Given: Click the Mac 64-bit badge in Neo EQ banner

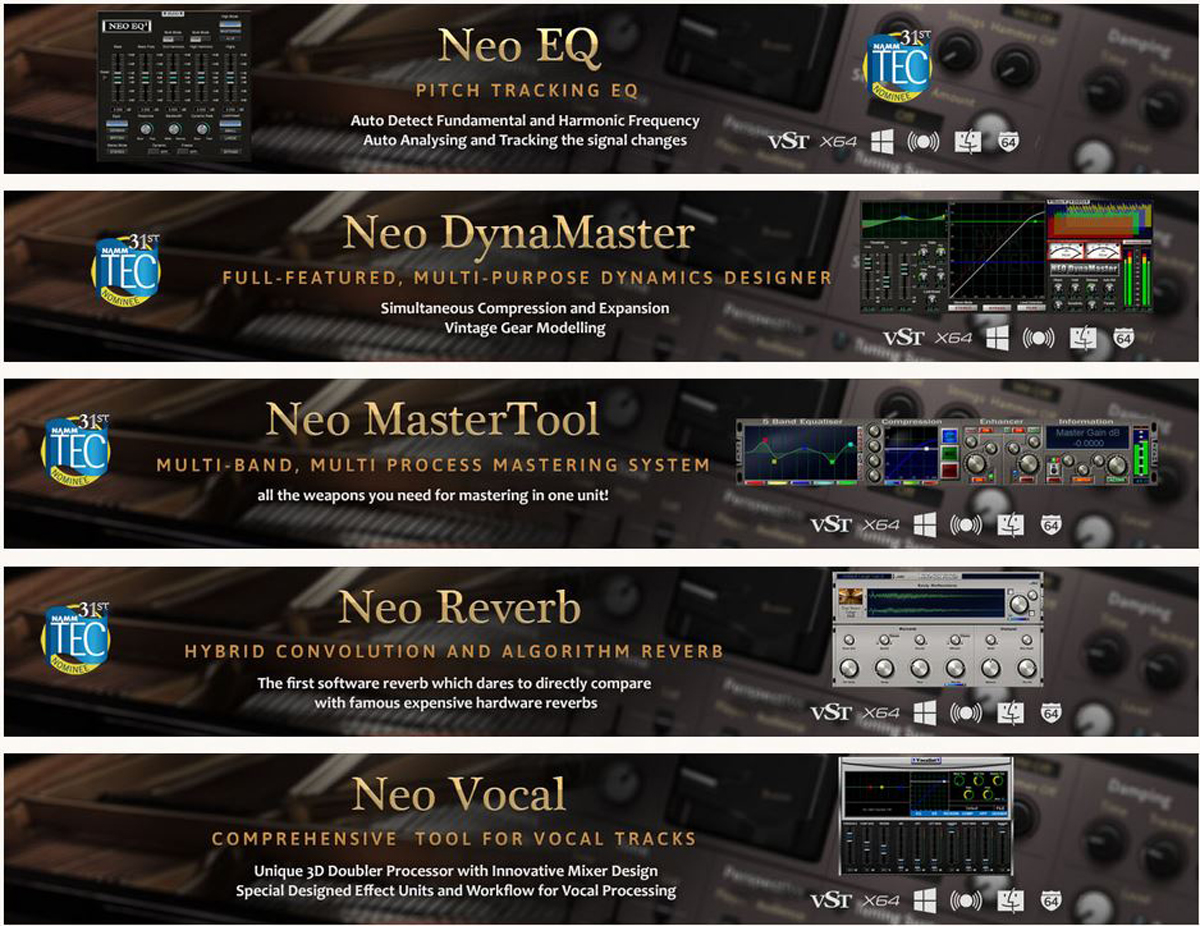Looking at the screenshot, I should (1007, 141).
